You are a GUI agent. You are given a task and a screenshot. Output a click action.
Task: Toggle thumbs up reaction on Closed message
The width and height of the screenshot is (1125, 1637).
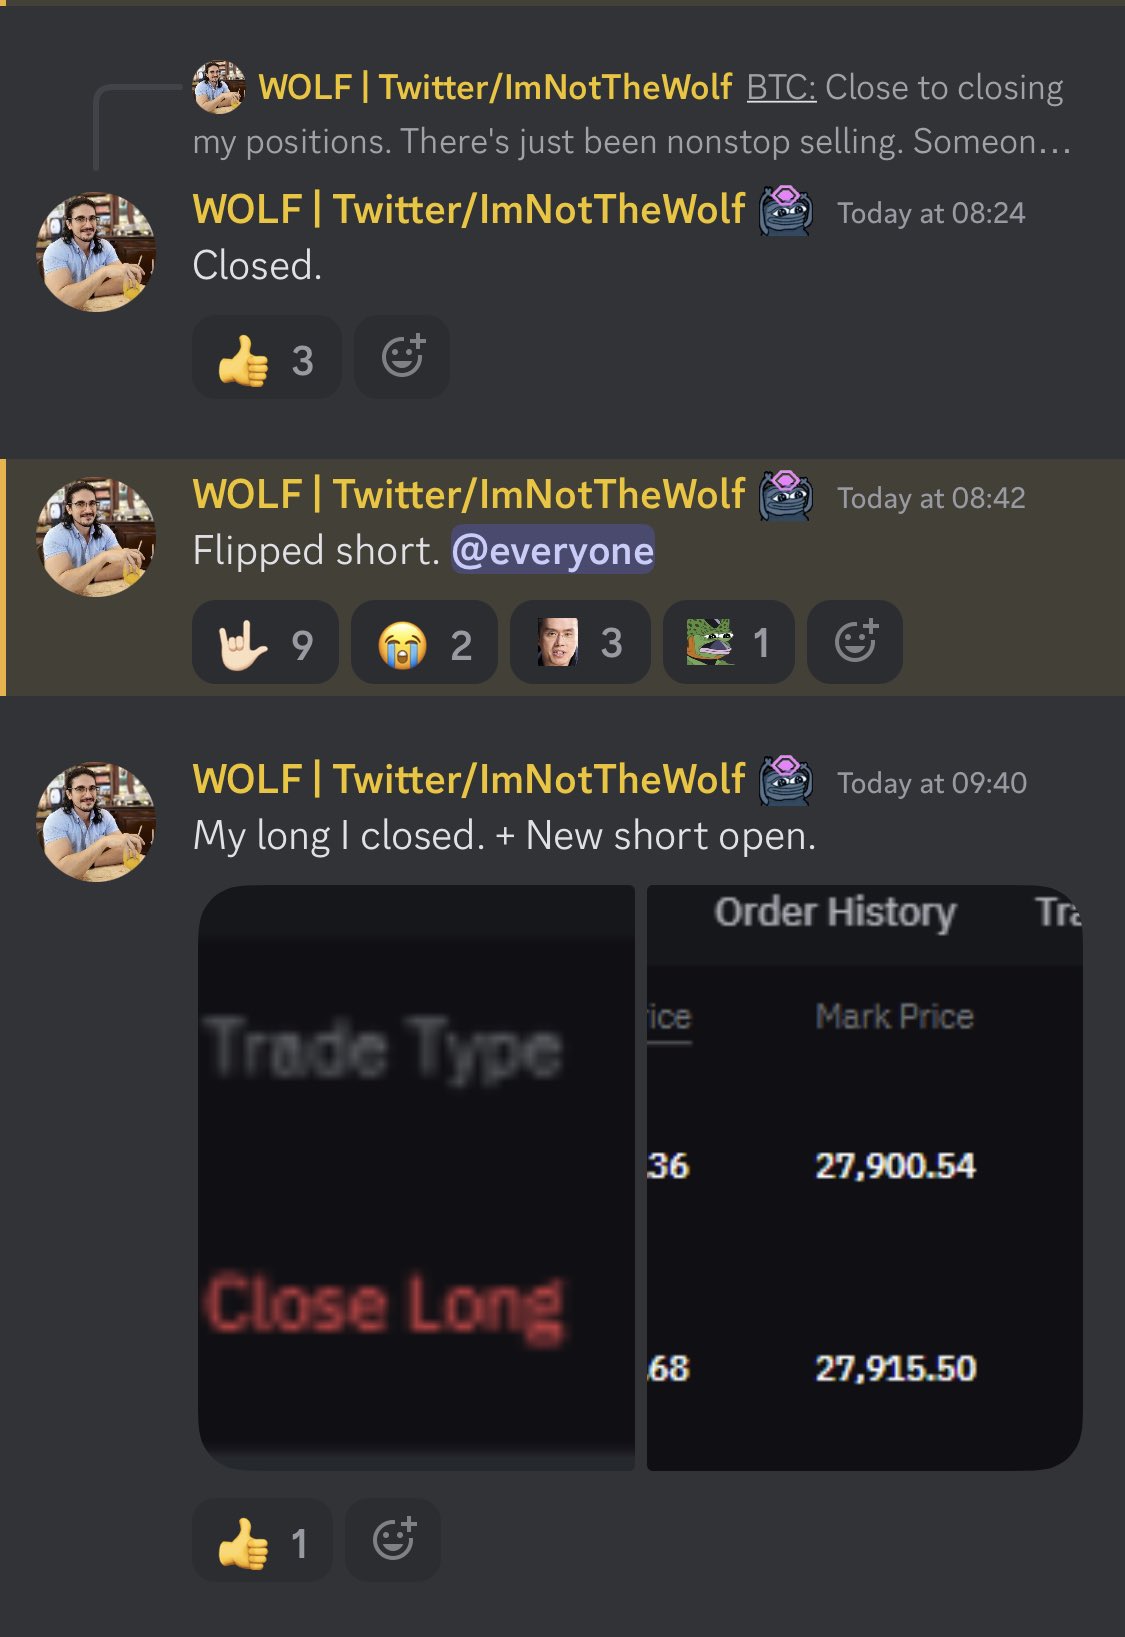tap(267, 358)
